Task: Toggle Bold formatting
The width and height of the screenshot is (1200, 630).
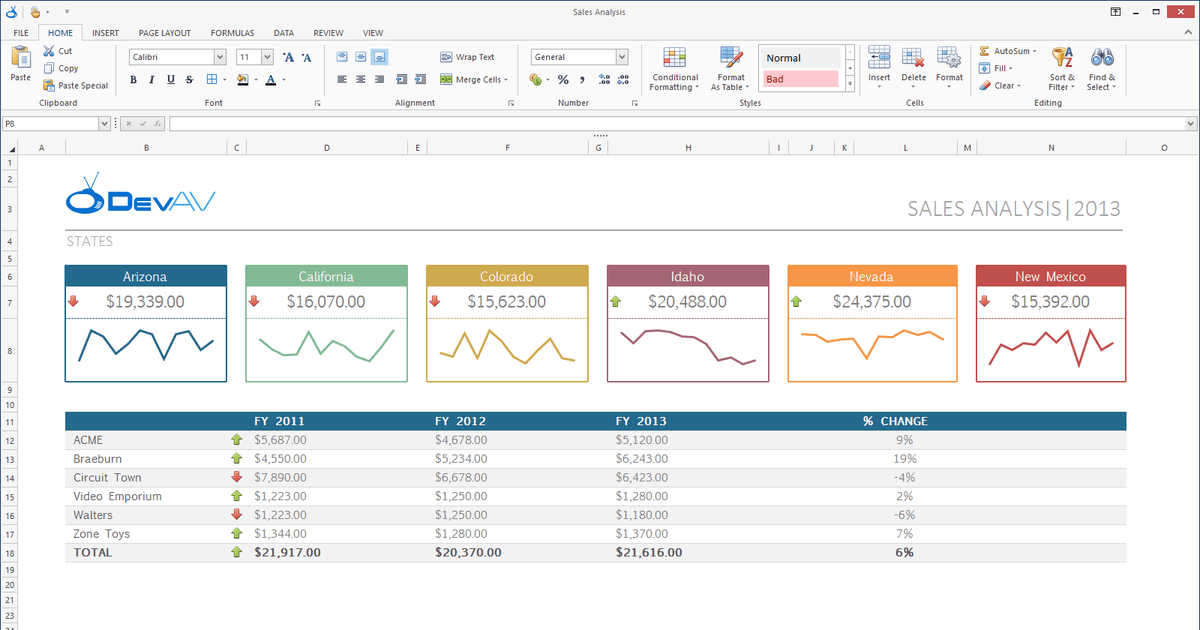Action: pos(135,80)
